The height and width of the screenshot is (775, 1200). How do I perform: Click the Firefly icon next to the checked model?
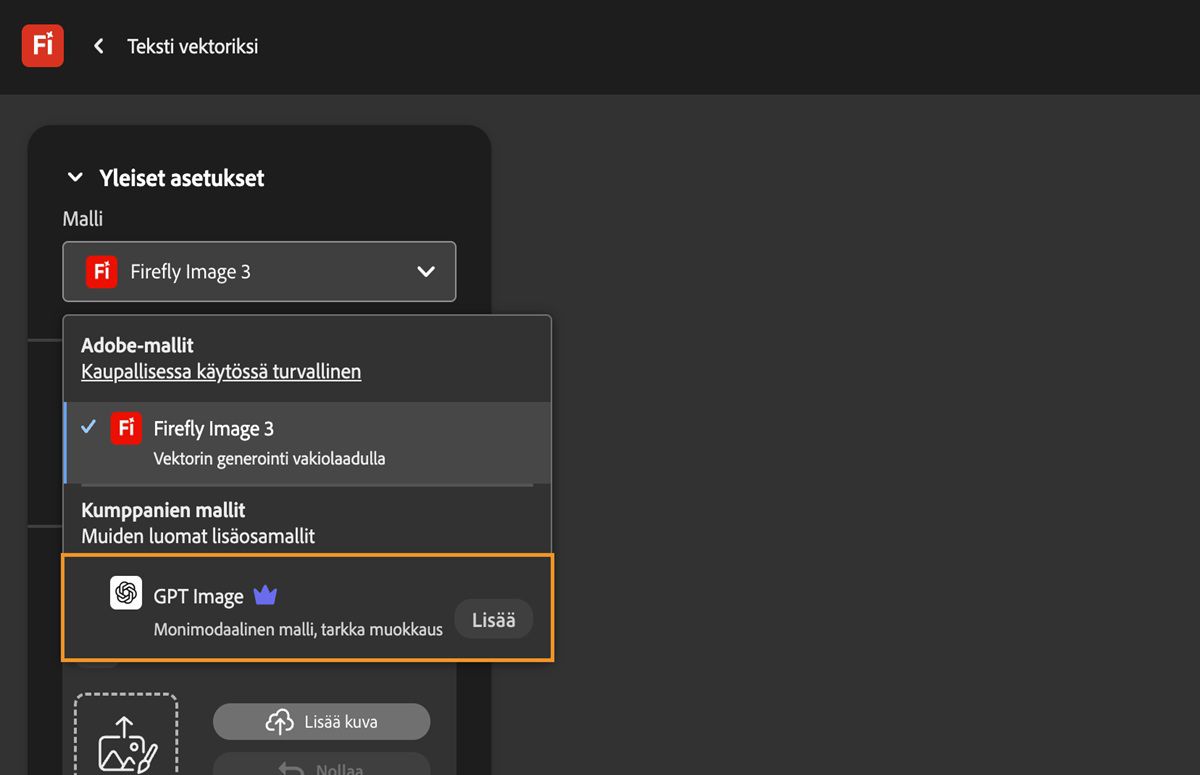126,428
